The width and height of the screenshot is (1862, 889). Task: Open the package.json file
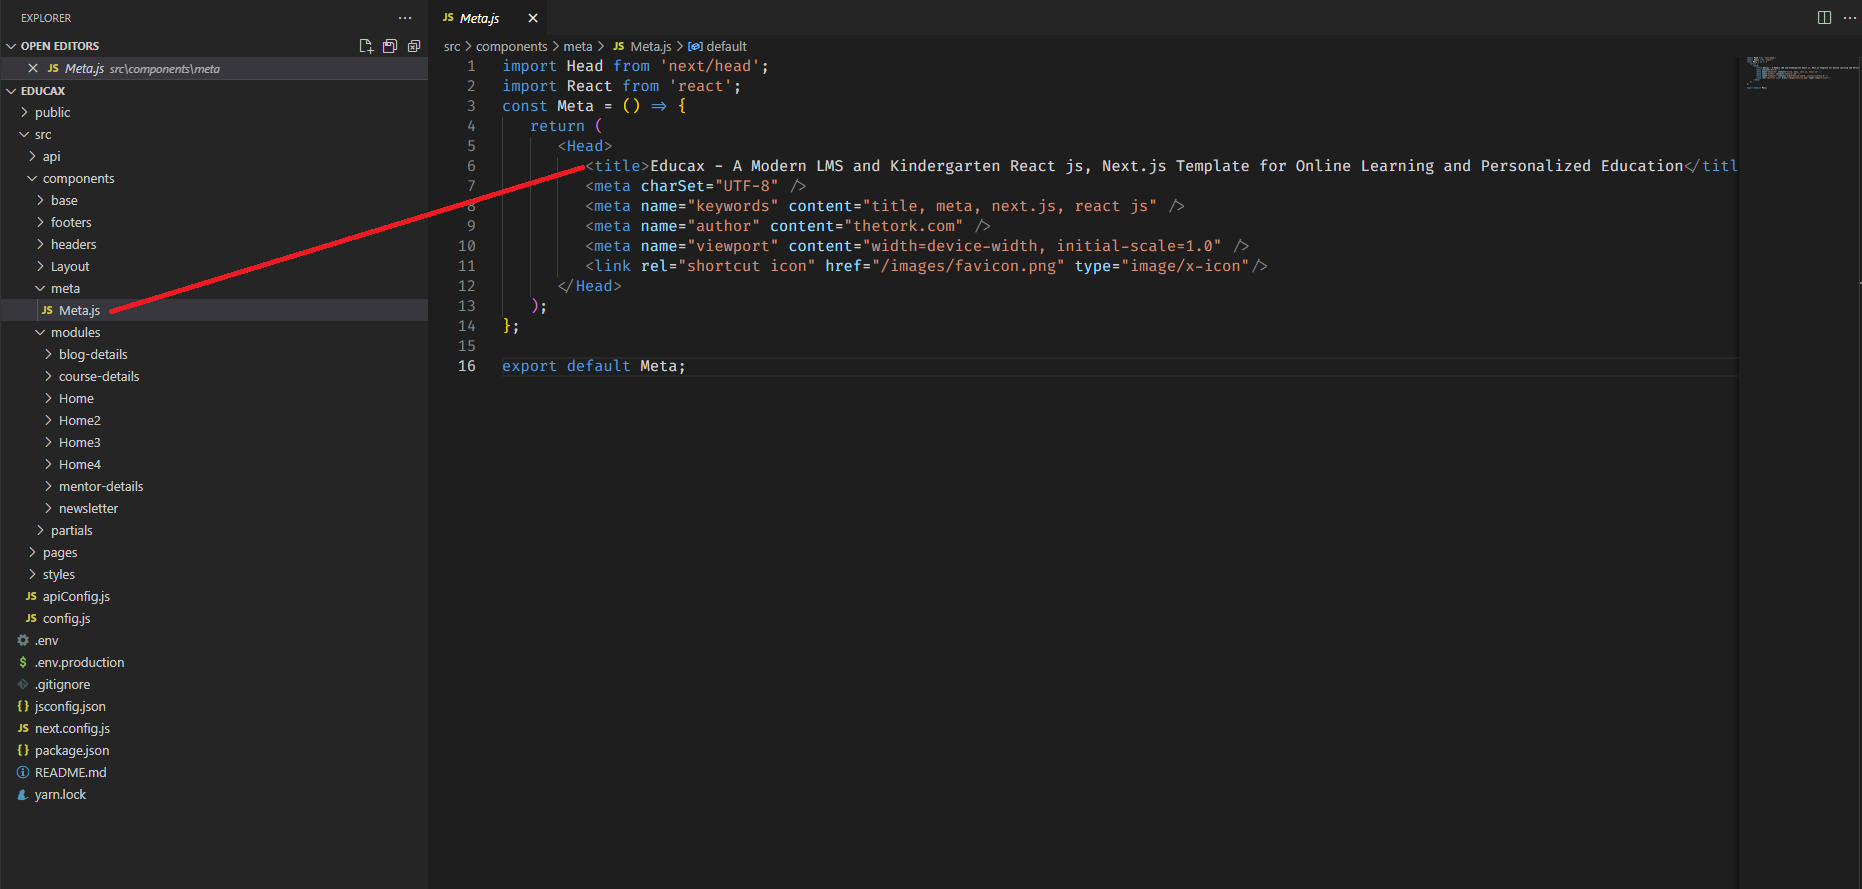(x=72, y=750)
